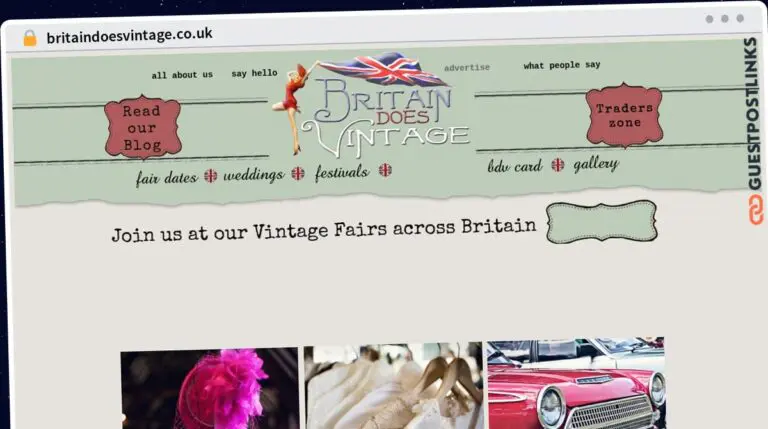This screenshot has width=768, height=429.
Task: Select the pink feather fascinator thumbnail
Action: [x=210, y=388]
